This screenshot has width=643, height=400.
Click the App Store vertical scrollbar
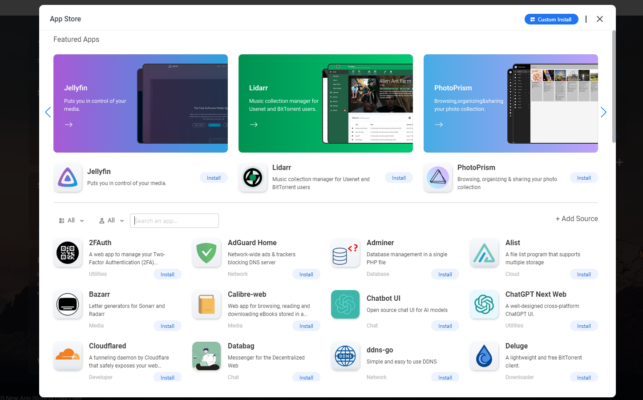[613, 87]
